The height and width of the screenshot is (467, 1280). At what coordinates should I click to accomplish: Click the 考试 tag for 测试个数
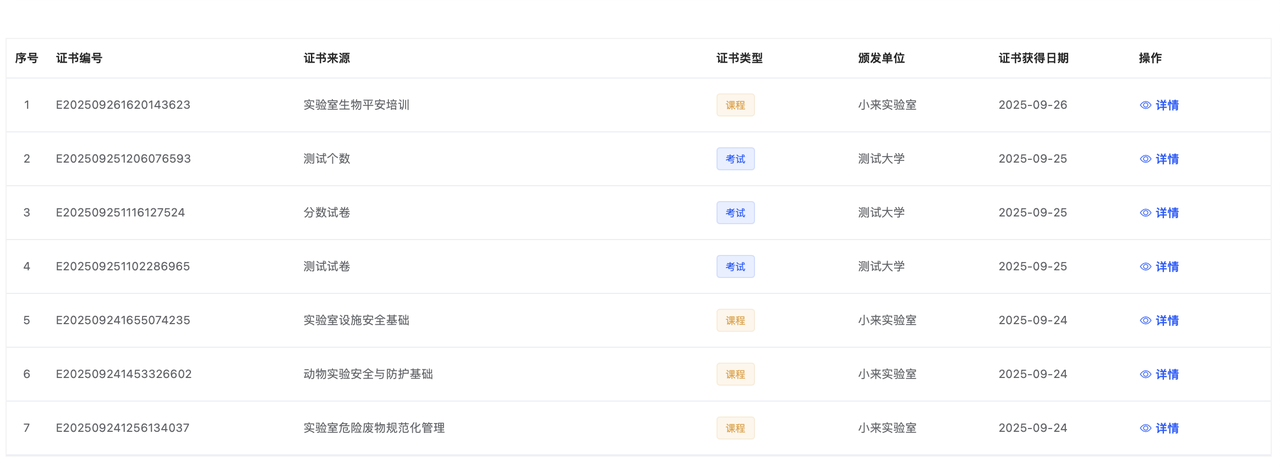click(x=735, y=159)
